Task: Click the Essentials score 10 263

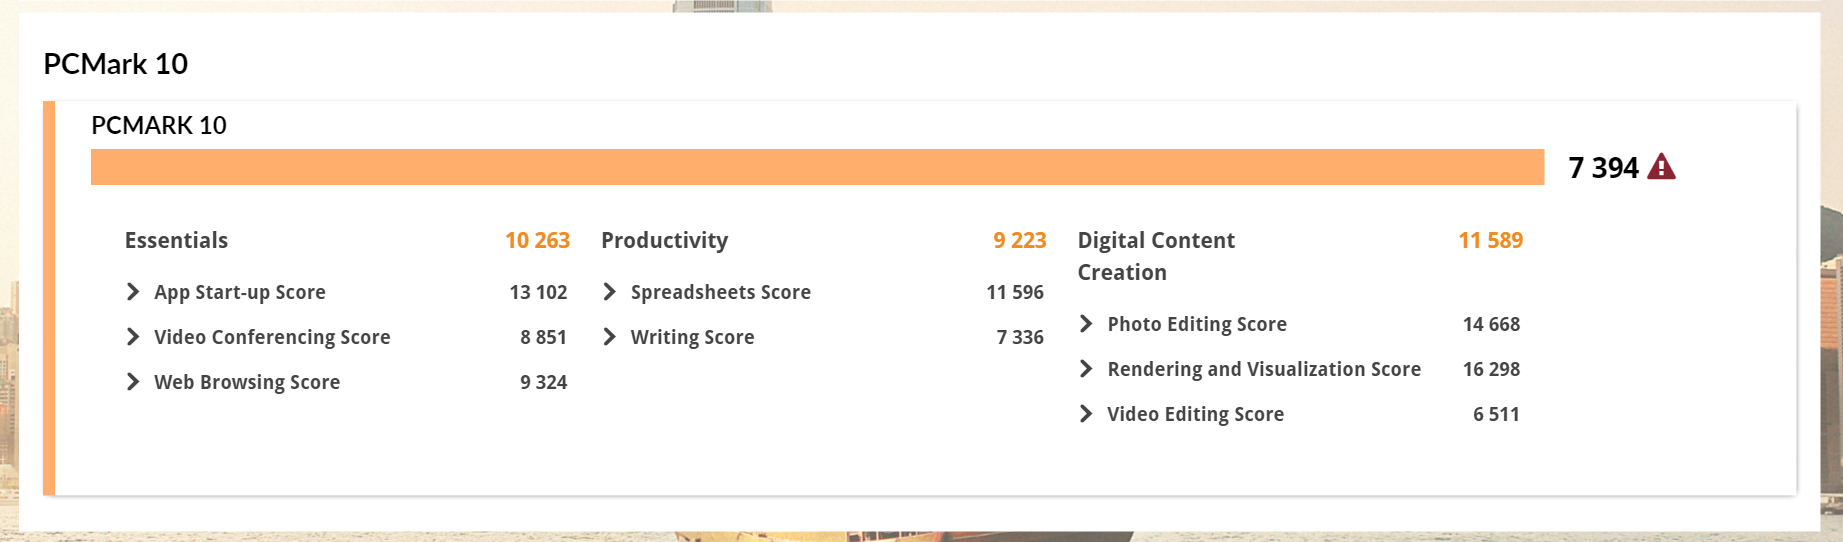Action: pyautogui.click(x=537, y=240)
